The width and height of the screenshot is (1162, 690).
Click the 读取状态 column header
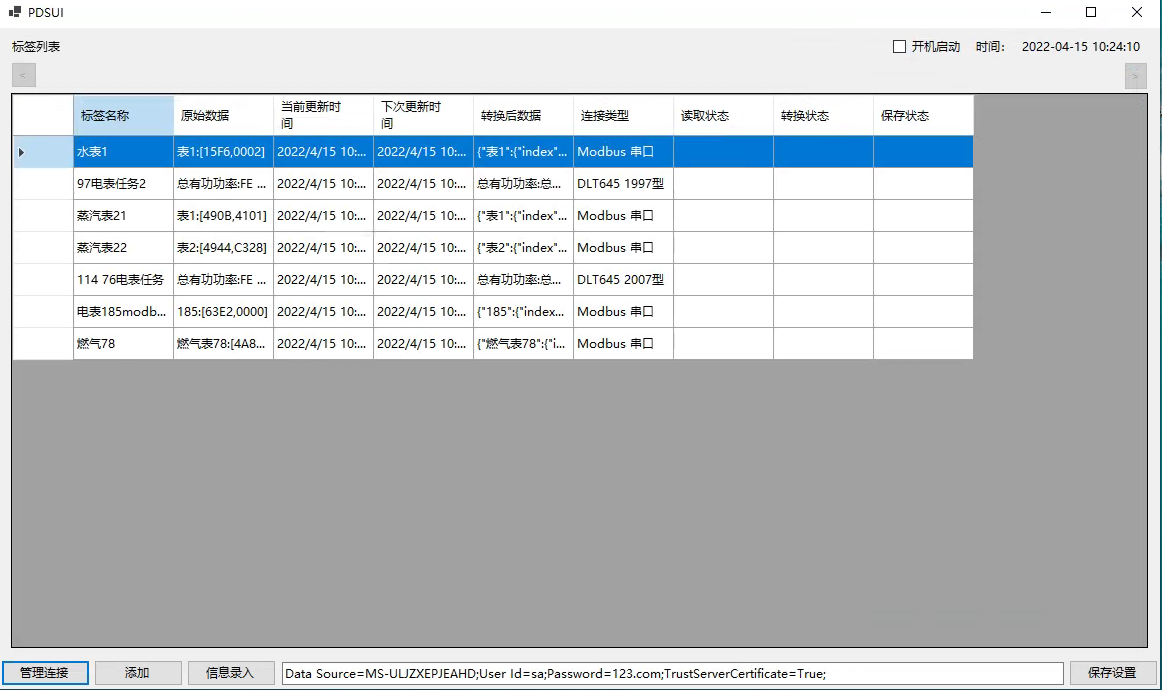click(x=723, y=116)
